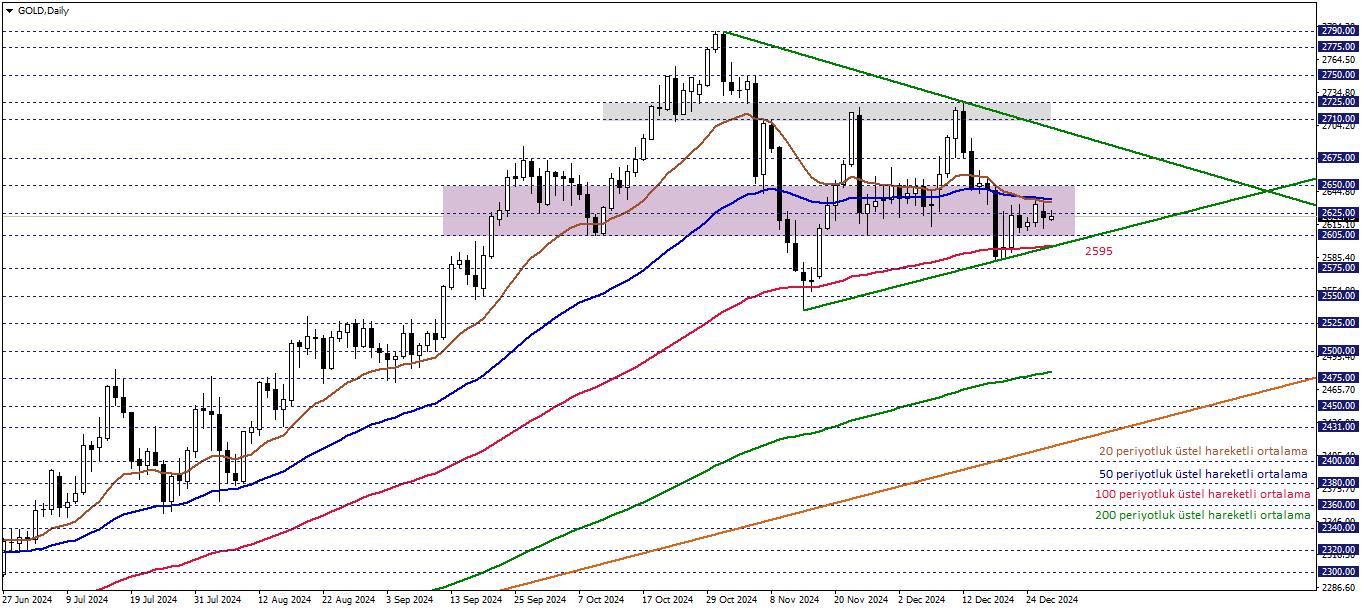Select the 2750.00 price level label
This screenshot has height=611, width=1362.
tap(1338, 74)
